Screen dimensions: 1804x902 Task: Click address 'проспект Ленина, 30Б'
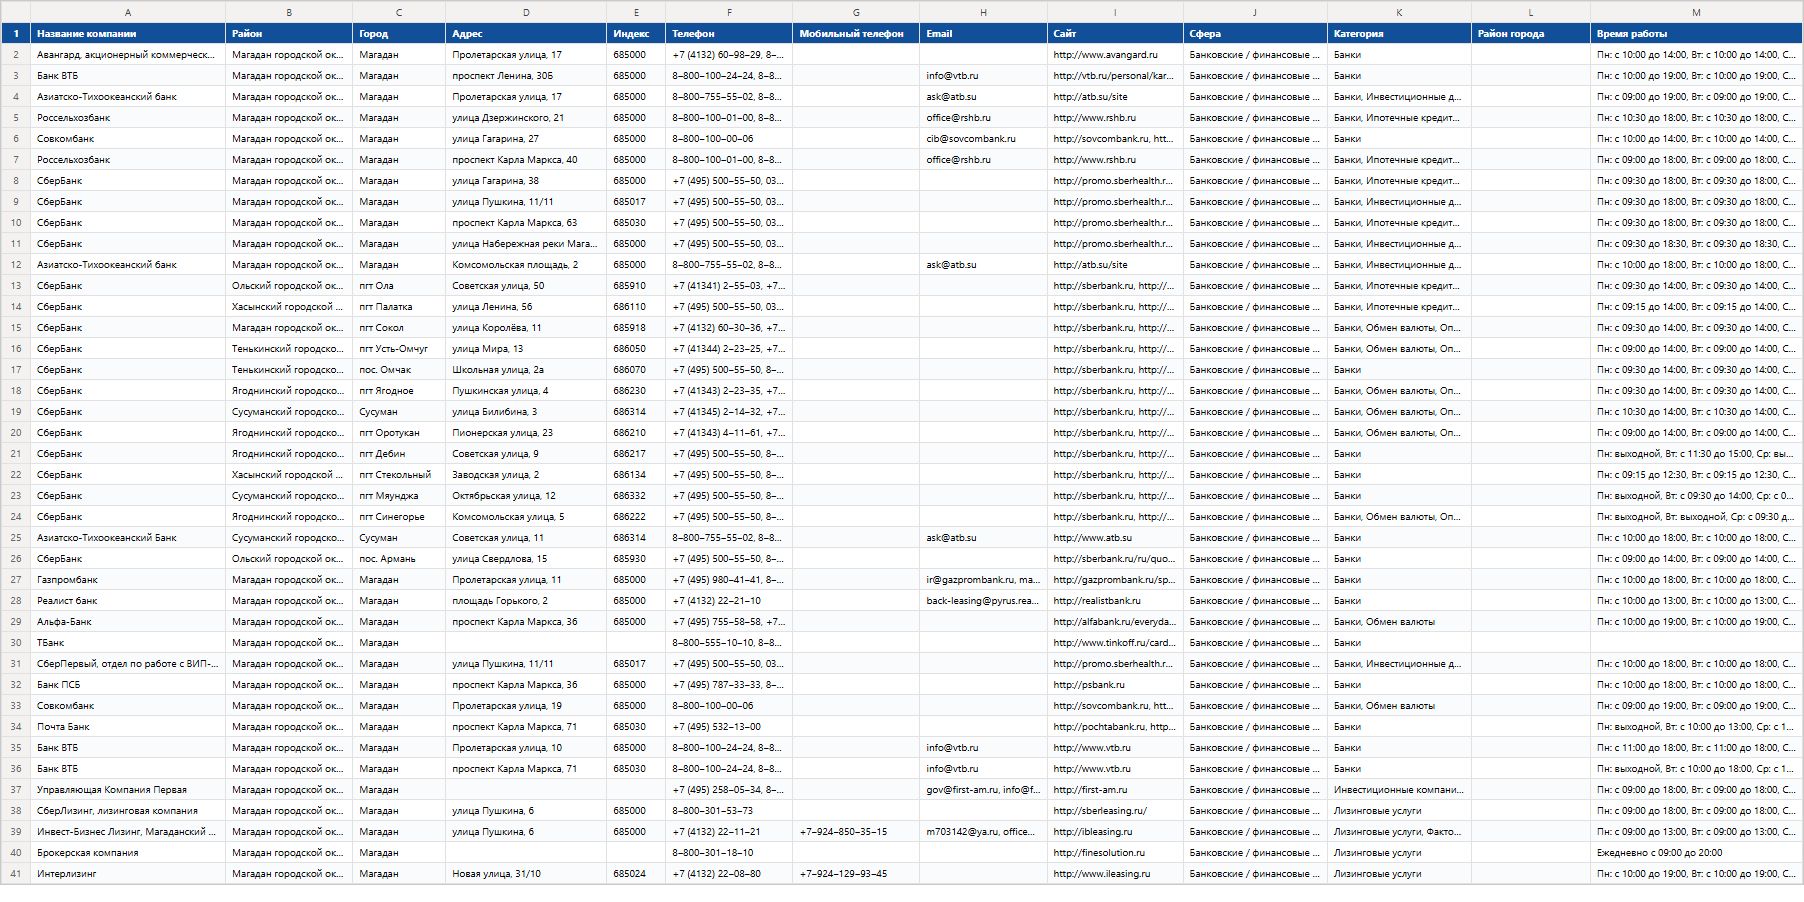pos(526,75)
